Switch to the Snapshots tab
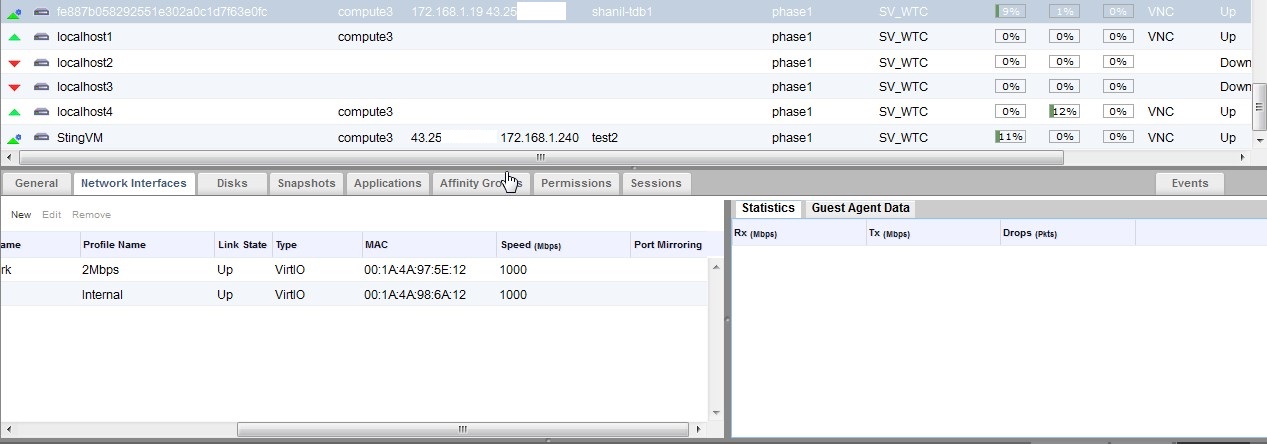 [306, 183]
